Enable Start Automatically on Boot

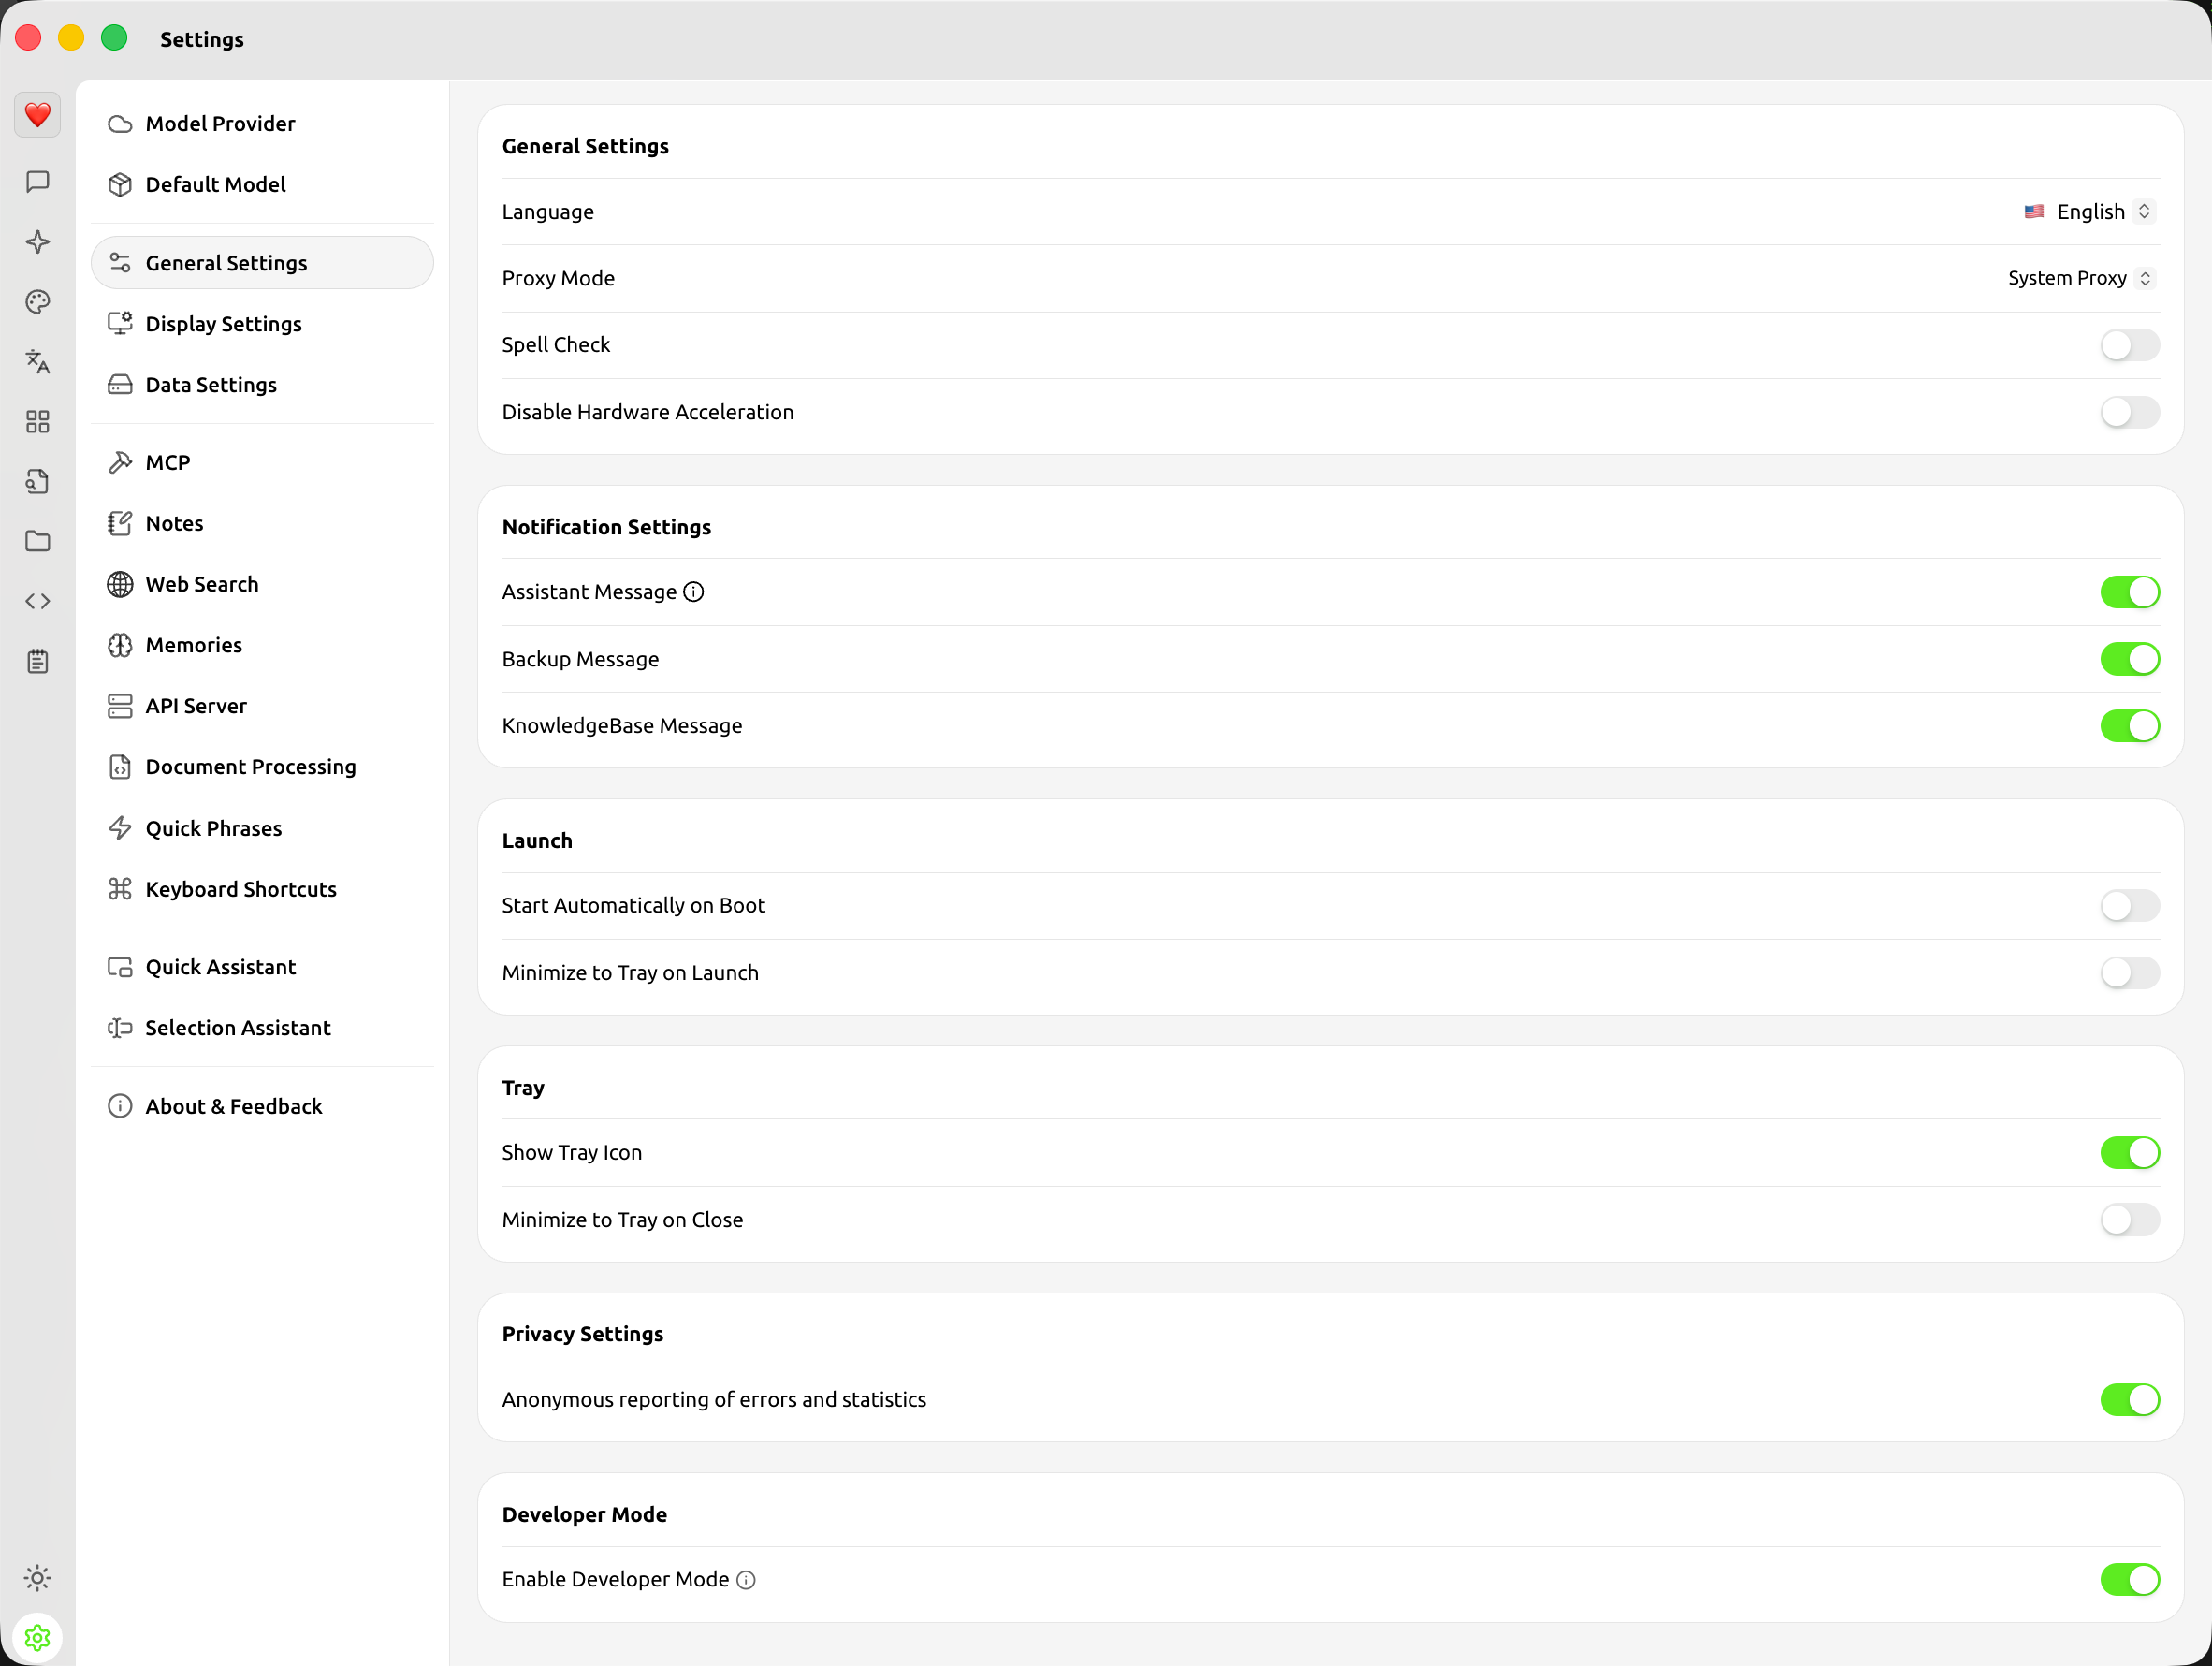click(2129, 905)
